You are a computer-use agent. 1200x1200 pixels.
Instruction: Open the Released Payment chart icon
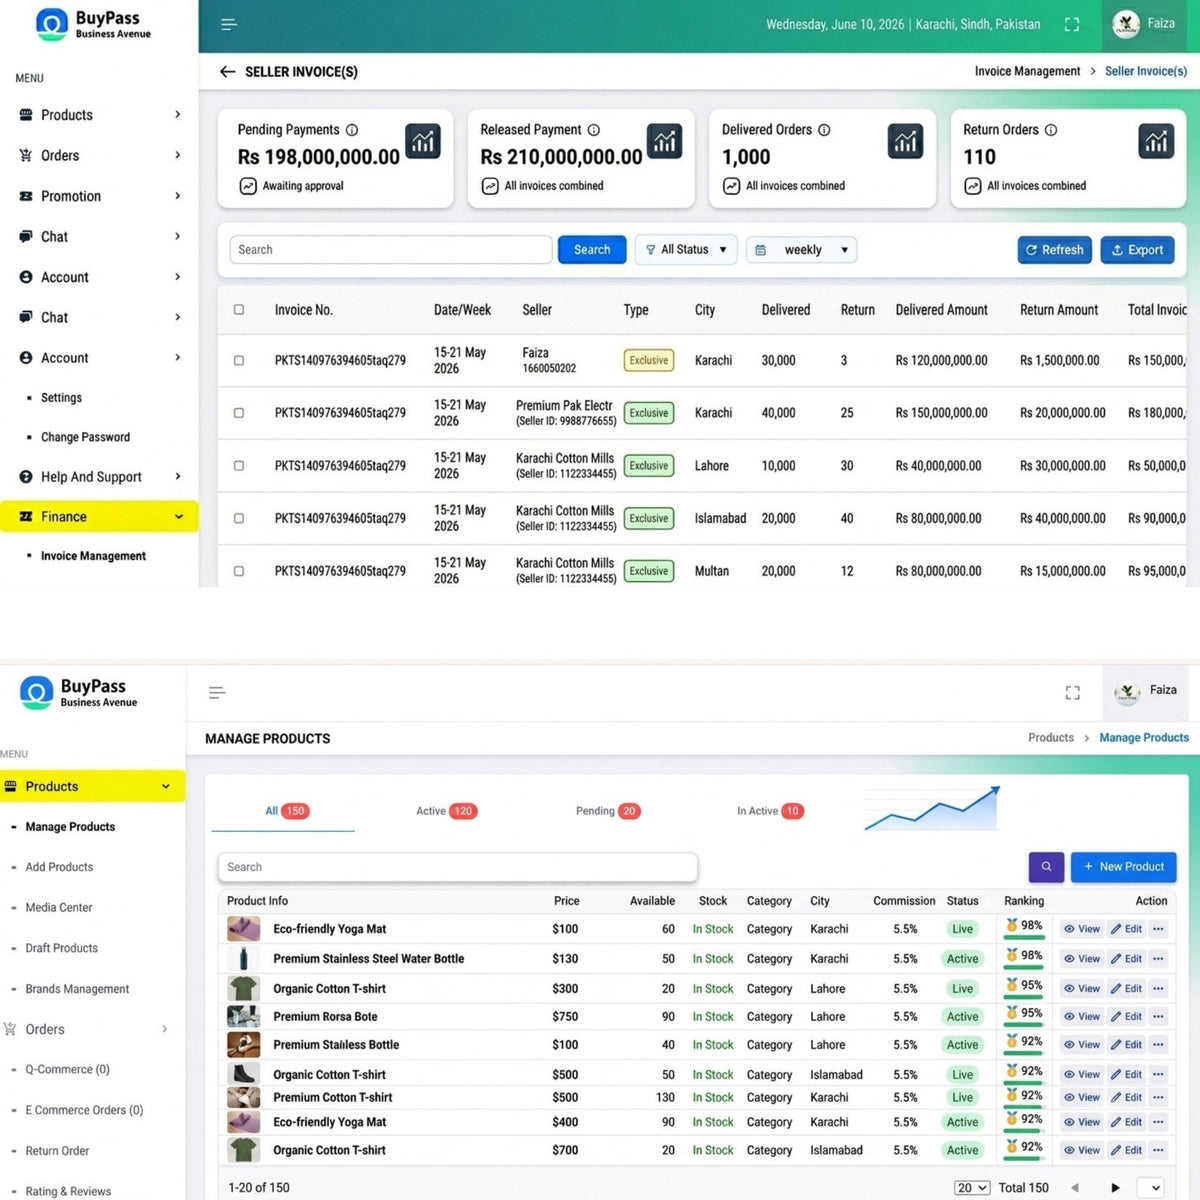click(x=664, y=141)
